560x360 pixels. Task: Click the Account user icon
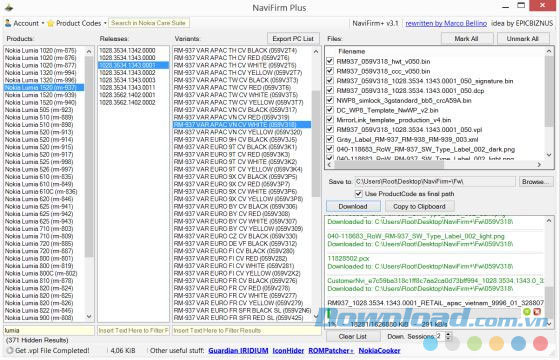point(8,23)
